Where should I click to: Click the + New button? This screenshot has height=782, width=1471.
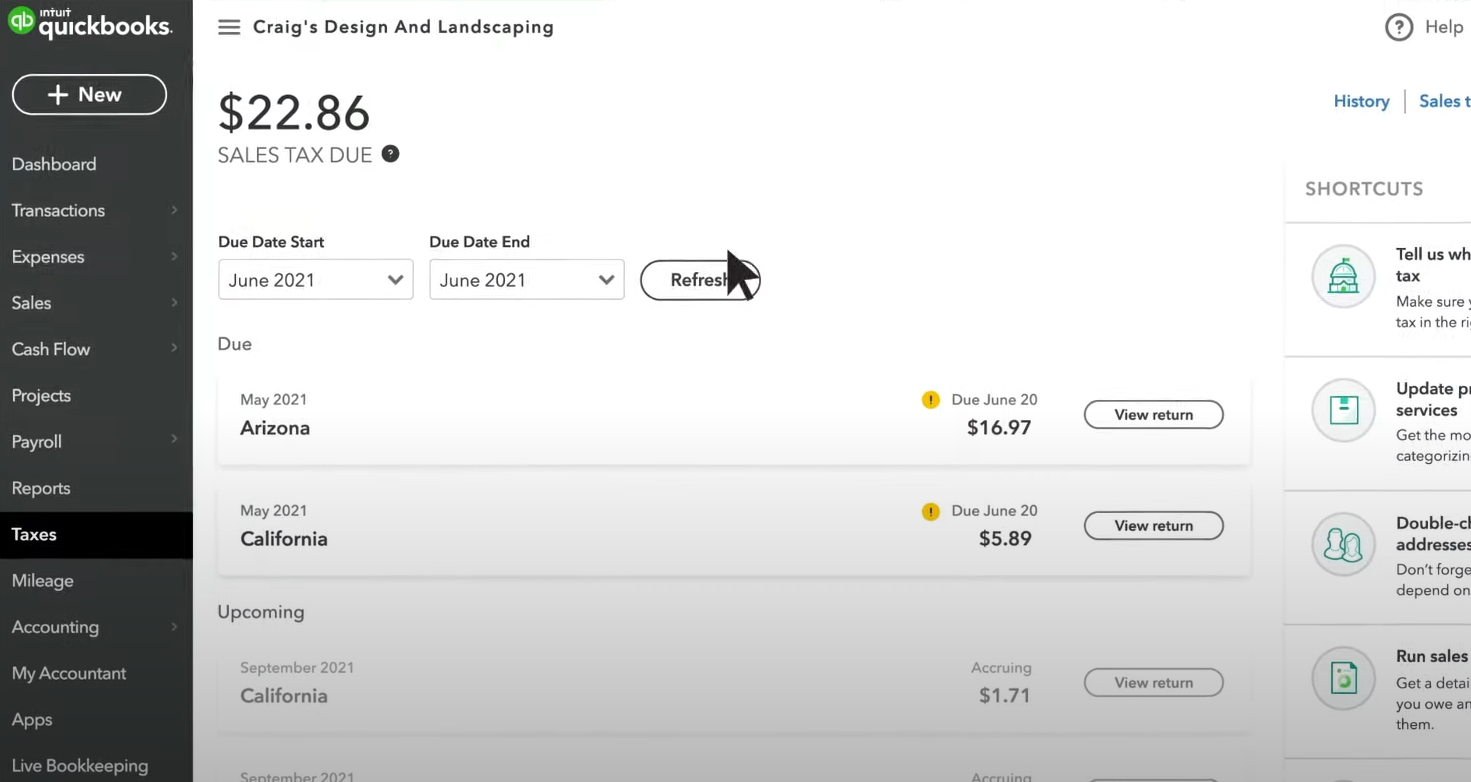point(89,94)
